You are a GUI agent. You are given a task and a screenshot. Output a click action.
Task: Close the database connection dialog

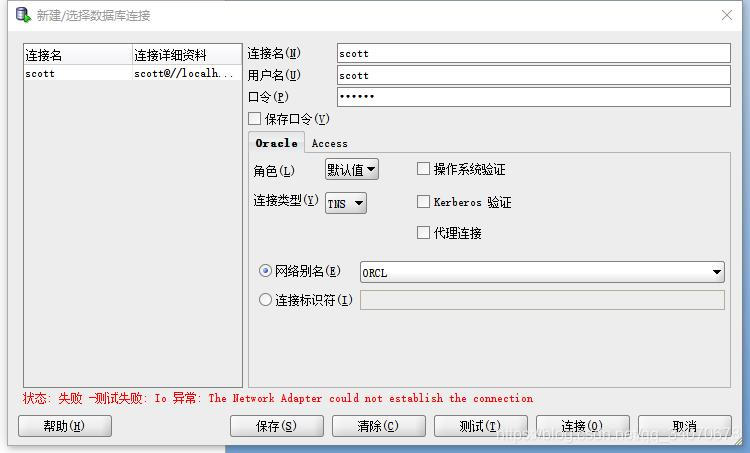(727, 15)
